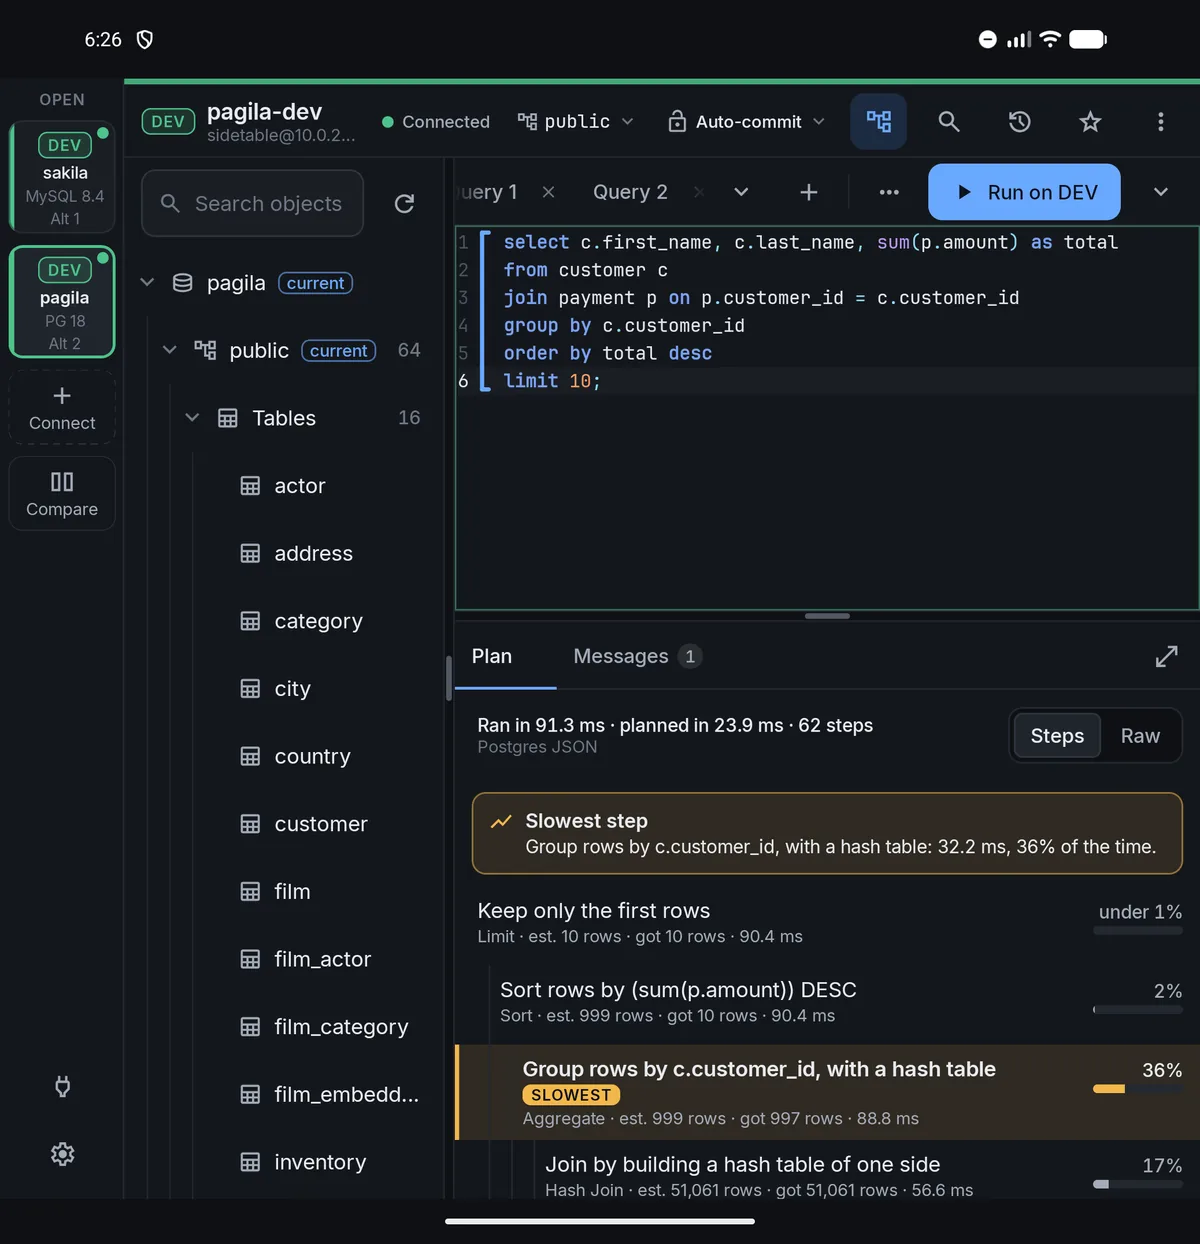Open the query tab options ellipsis
Image resolution: width=1200 pixels, height=1244 pixels.
pos(888,191)
